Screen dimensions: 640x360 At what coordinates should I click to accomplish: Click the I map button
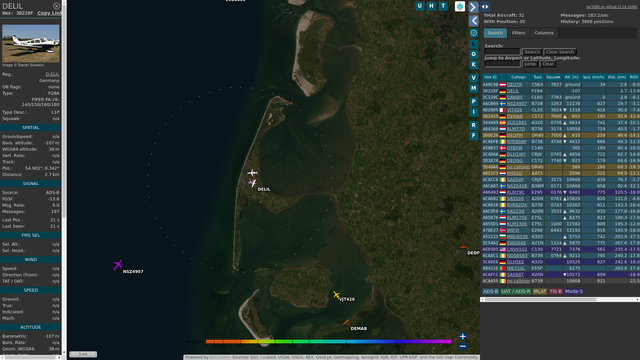coord(473,112)
